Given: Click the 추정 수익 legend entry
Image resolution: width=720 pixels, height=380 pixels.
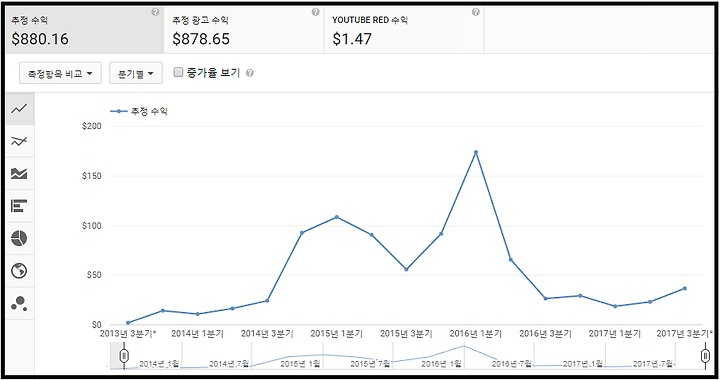Looking at the screenshot, I should pyautogui.click(x=139, y=111).
